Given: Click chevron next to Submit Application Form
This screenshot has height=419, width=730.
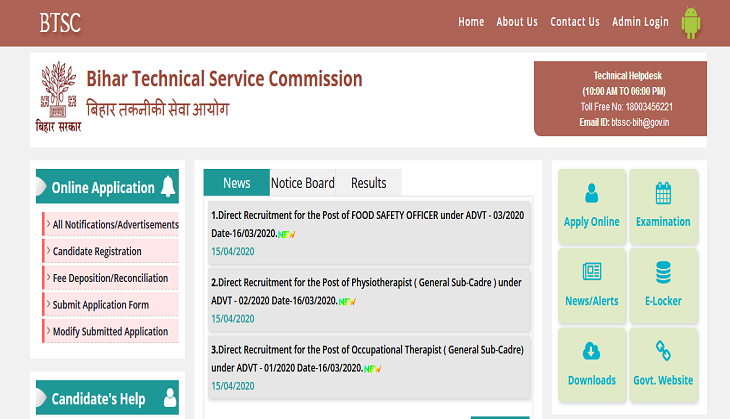Looking at the screenshot, I should pyautogui.click(x=48, y=304).
